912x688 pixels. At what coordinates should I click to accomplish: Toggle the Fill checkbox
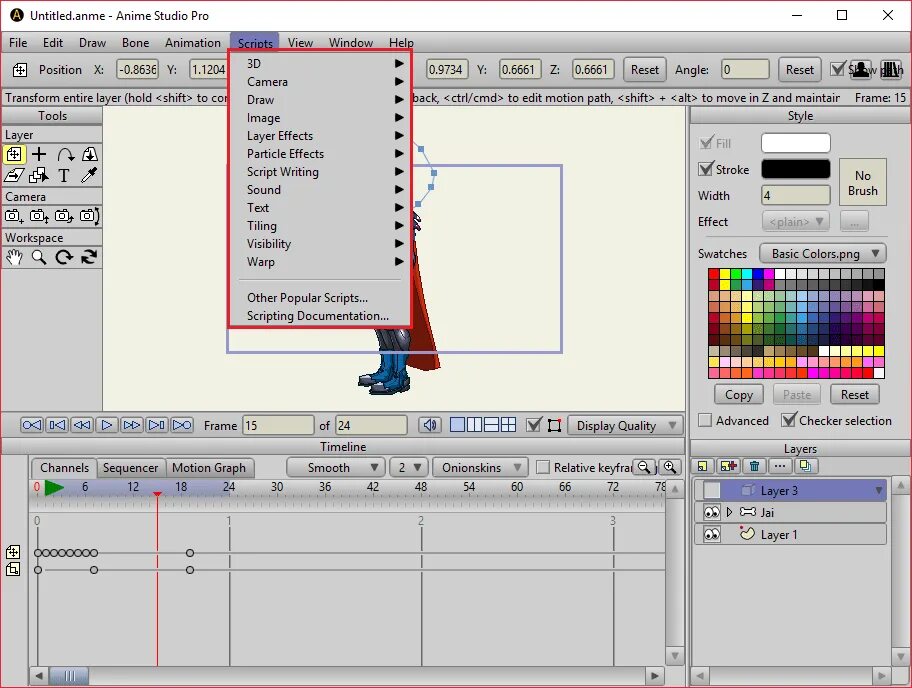706,142
